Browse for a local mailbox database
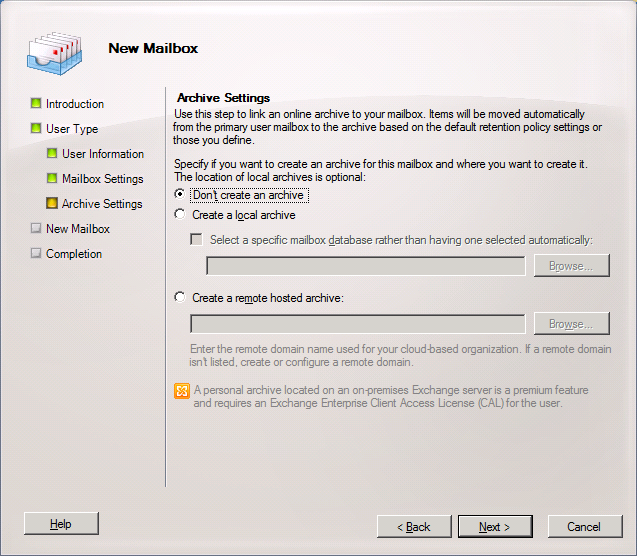 pyautogui.click(x=571, y=266)
